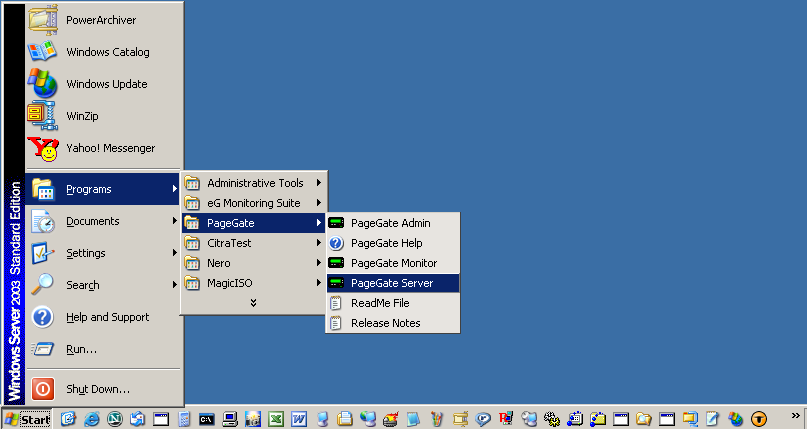
Task: Click the speech bubble taskbar icon
Action: point(483,419)
